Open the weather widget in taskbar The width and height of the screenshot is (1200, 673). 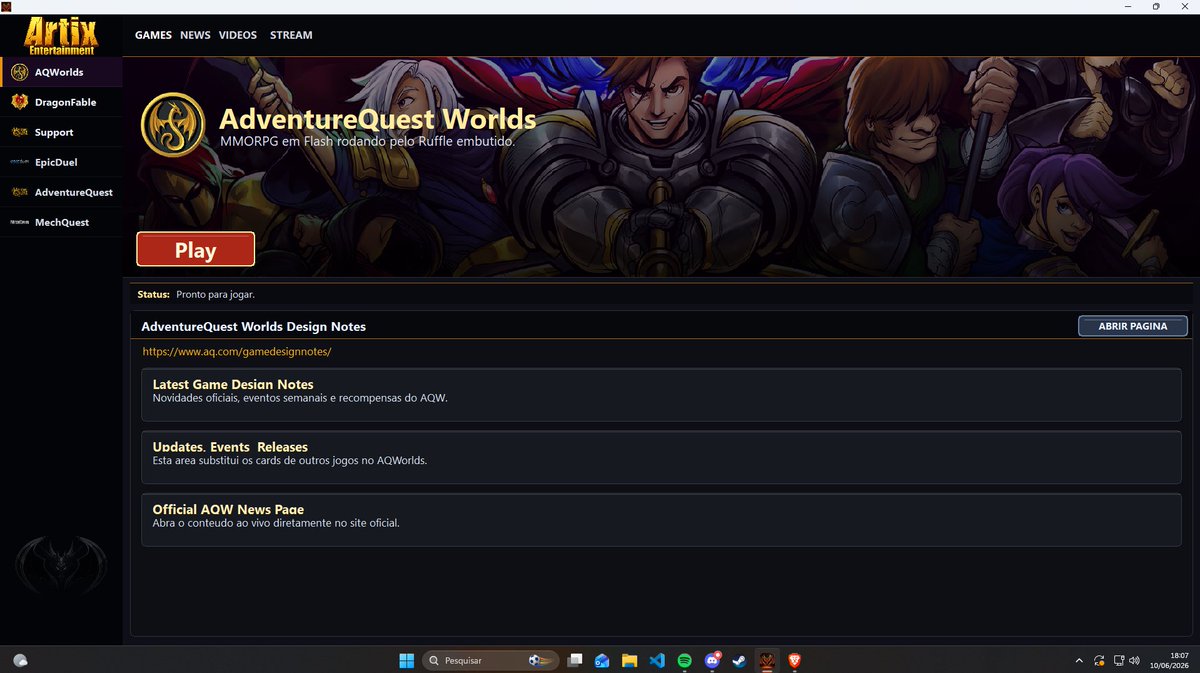20,660
